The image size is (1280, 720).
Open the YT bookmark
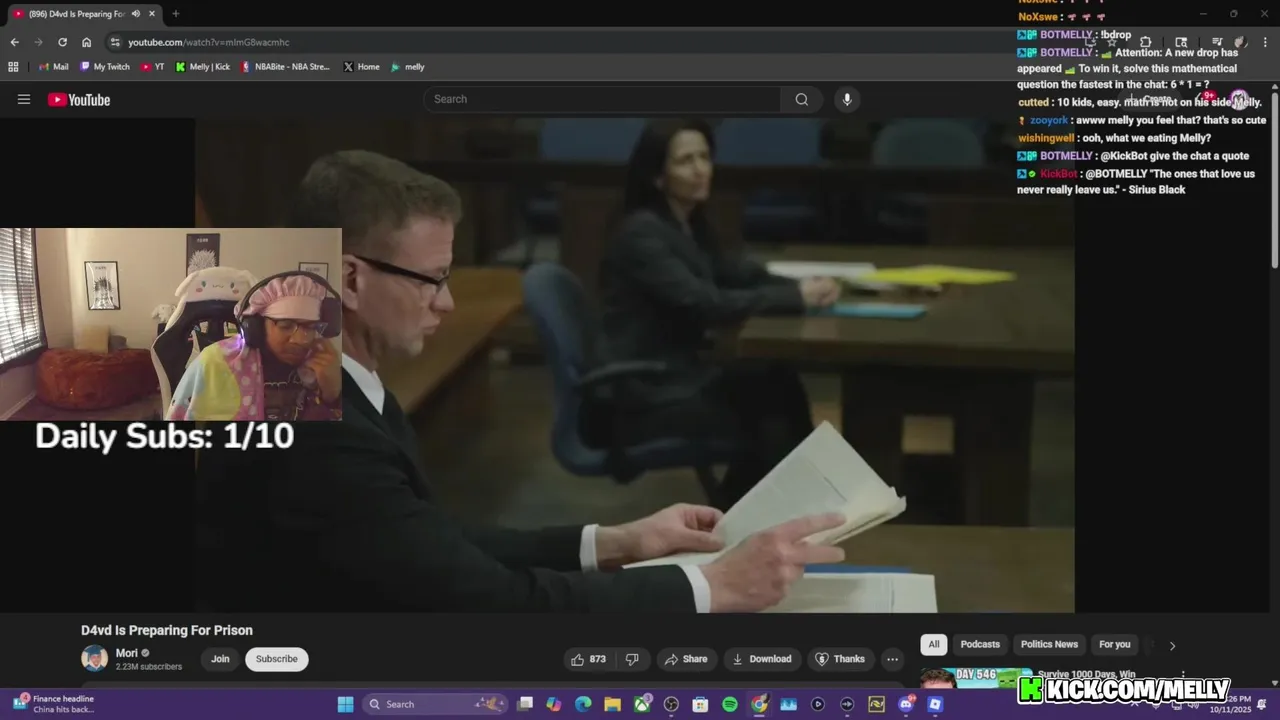click(153, 67)
